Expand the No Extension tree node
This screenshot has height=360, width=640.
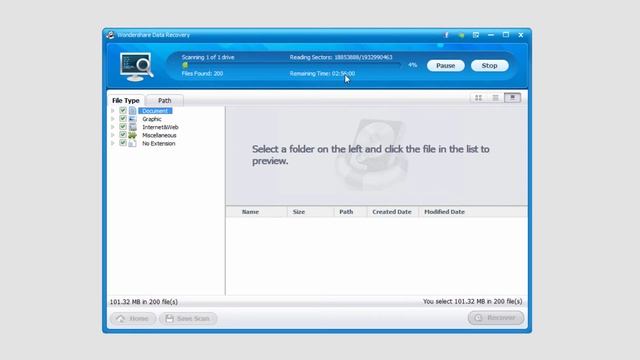113,143
